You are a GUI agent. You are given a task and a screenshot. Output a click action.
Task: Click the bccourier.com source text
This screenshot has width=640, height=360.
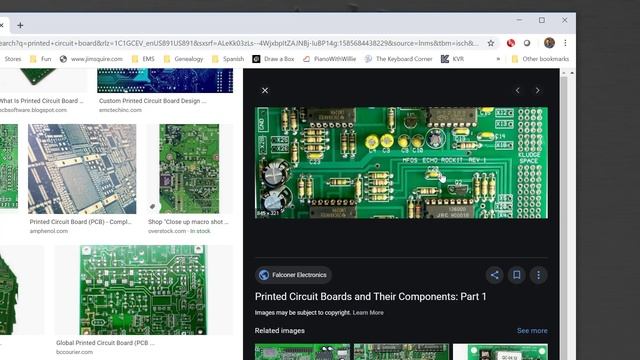74,352
